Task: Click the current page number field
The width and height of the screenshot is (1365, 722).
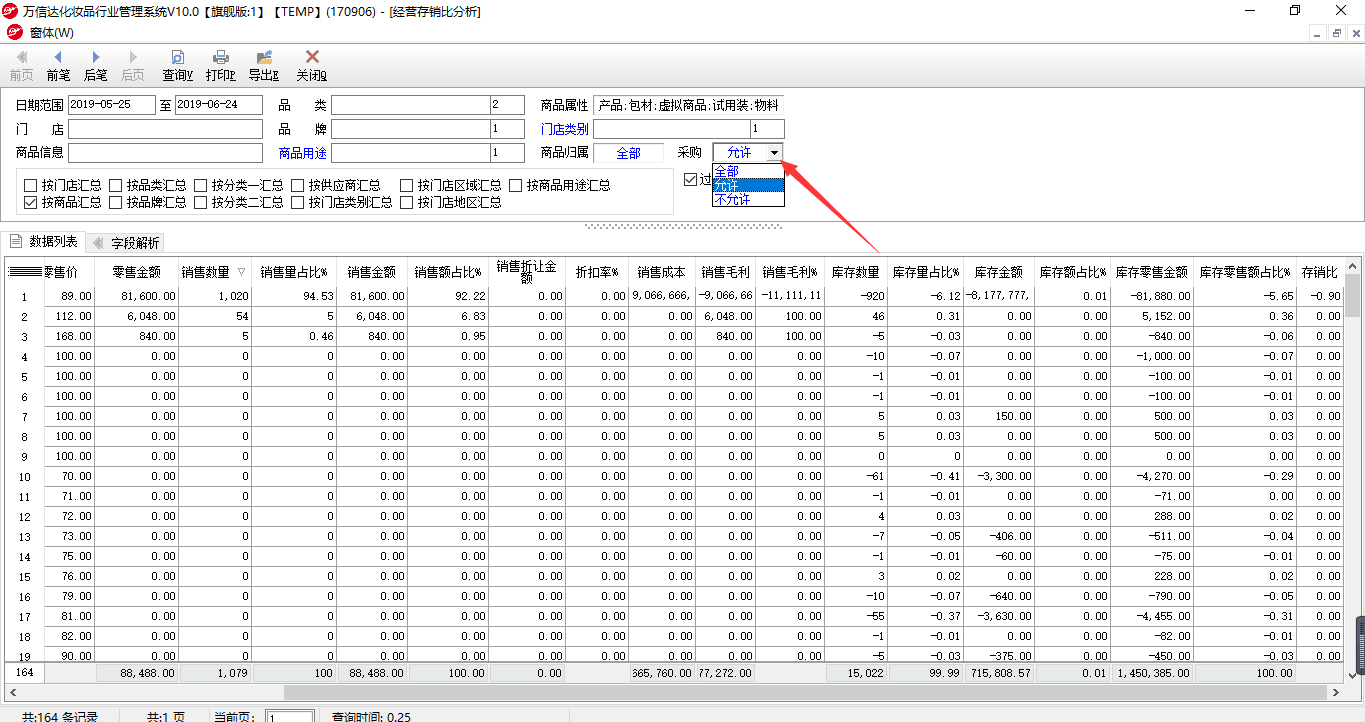Action: (x=290, y=716)
